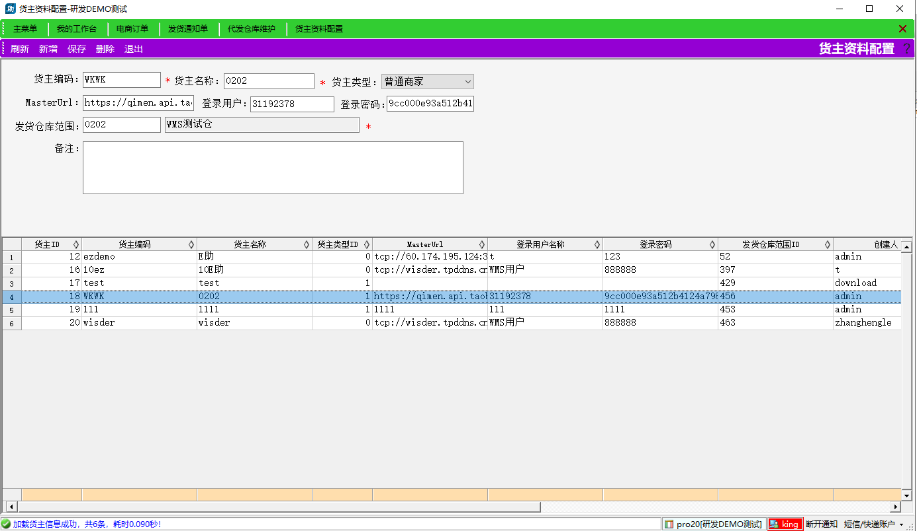The image size is (917, 531).
Task: Click the red X close-tab icon
Action: tap(903, 29)
